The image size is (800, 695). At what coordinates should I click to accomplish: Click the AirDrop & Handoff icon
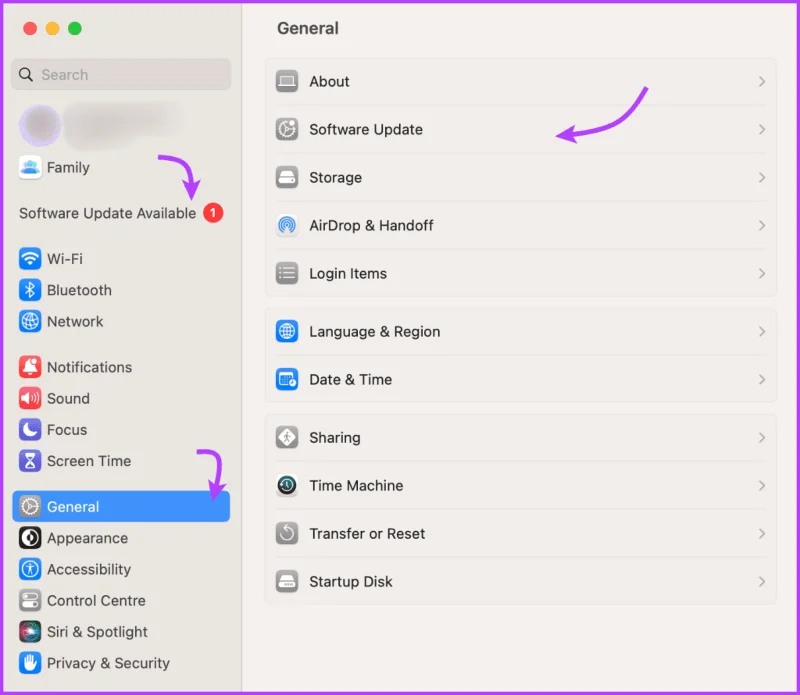pos(287,225)
